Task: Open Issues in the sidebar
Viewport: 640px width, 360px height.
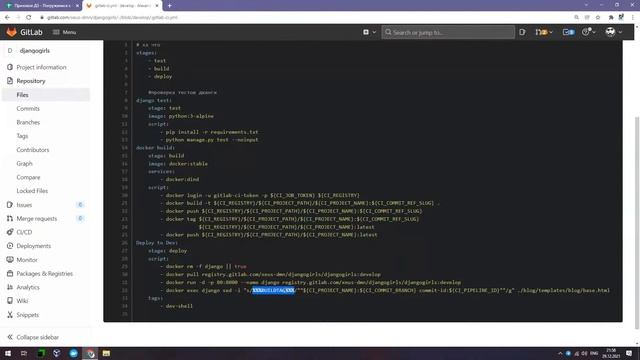Action: tap(24, 205)
